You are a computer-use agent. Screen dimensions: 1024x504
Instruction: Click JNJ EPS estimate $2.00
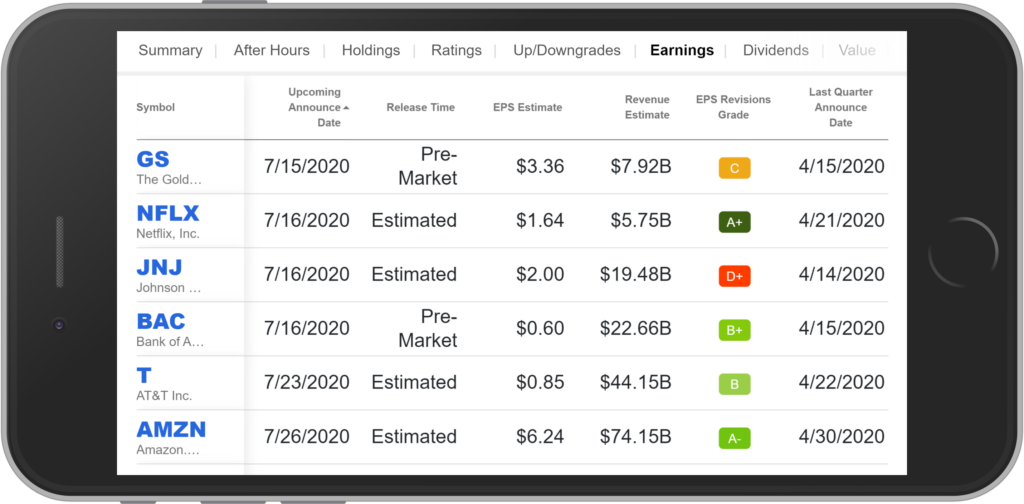[x=540, y=275]
